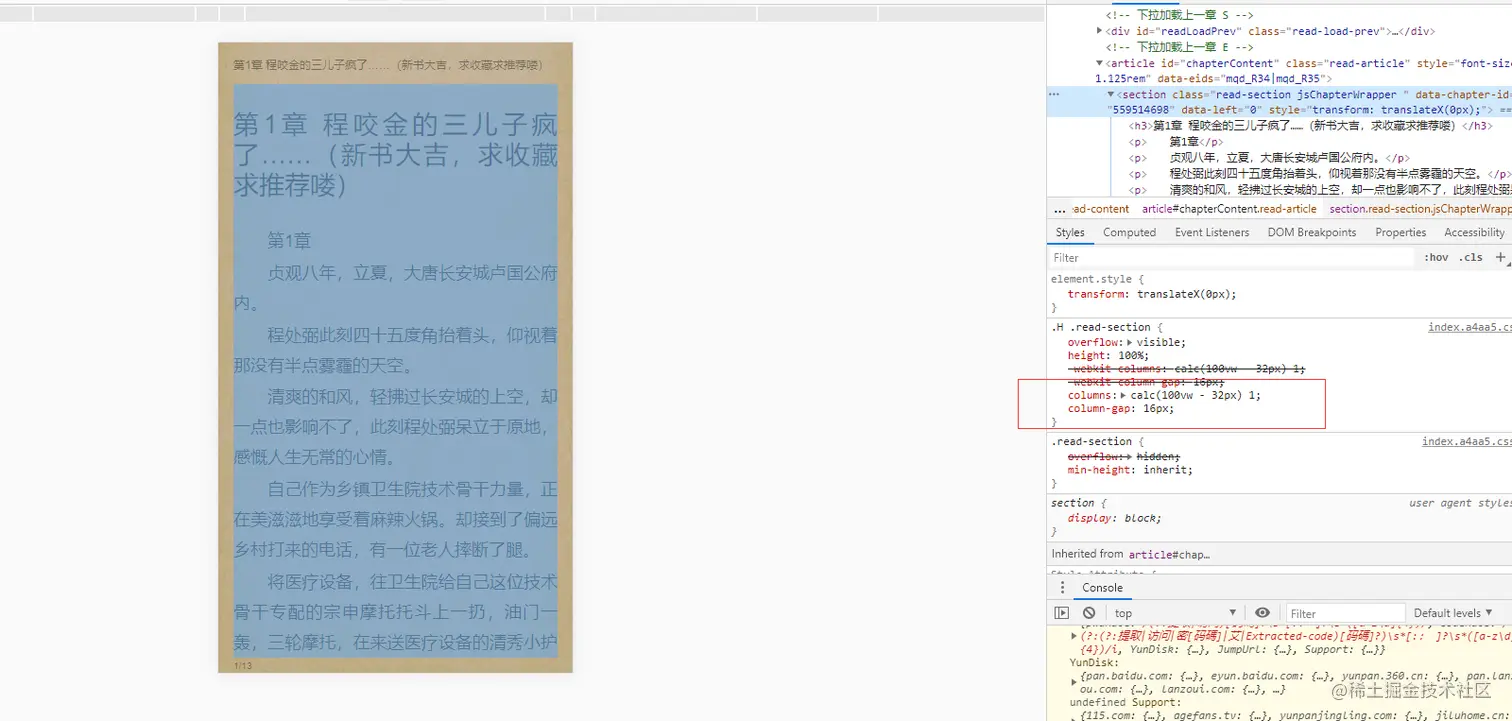Click the undefined Support: console log line
This screenshot has width=1512, height=721.
pyautogui.click(x=1124, y=703)
